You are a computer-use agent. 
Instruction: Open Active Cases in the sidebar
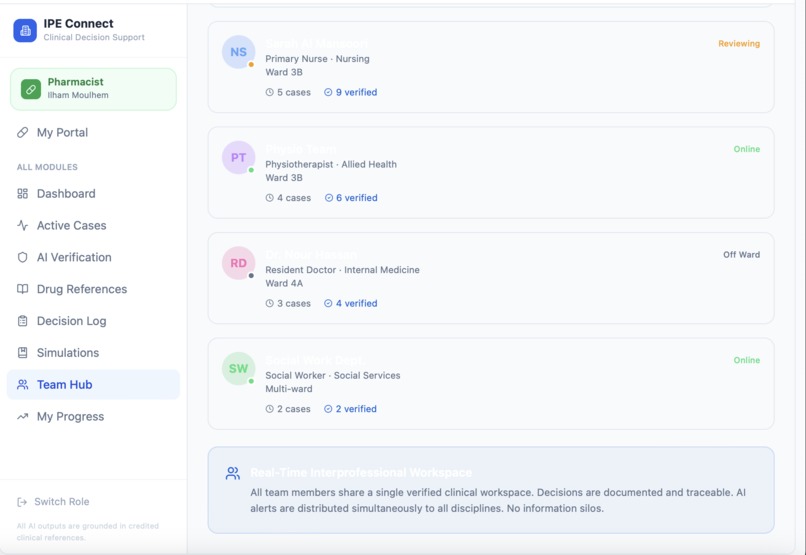[94, 226]
